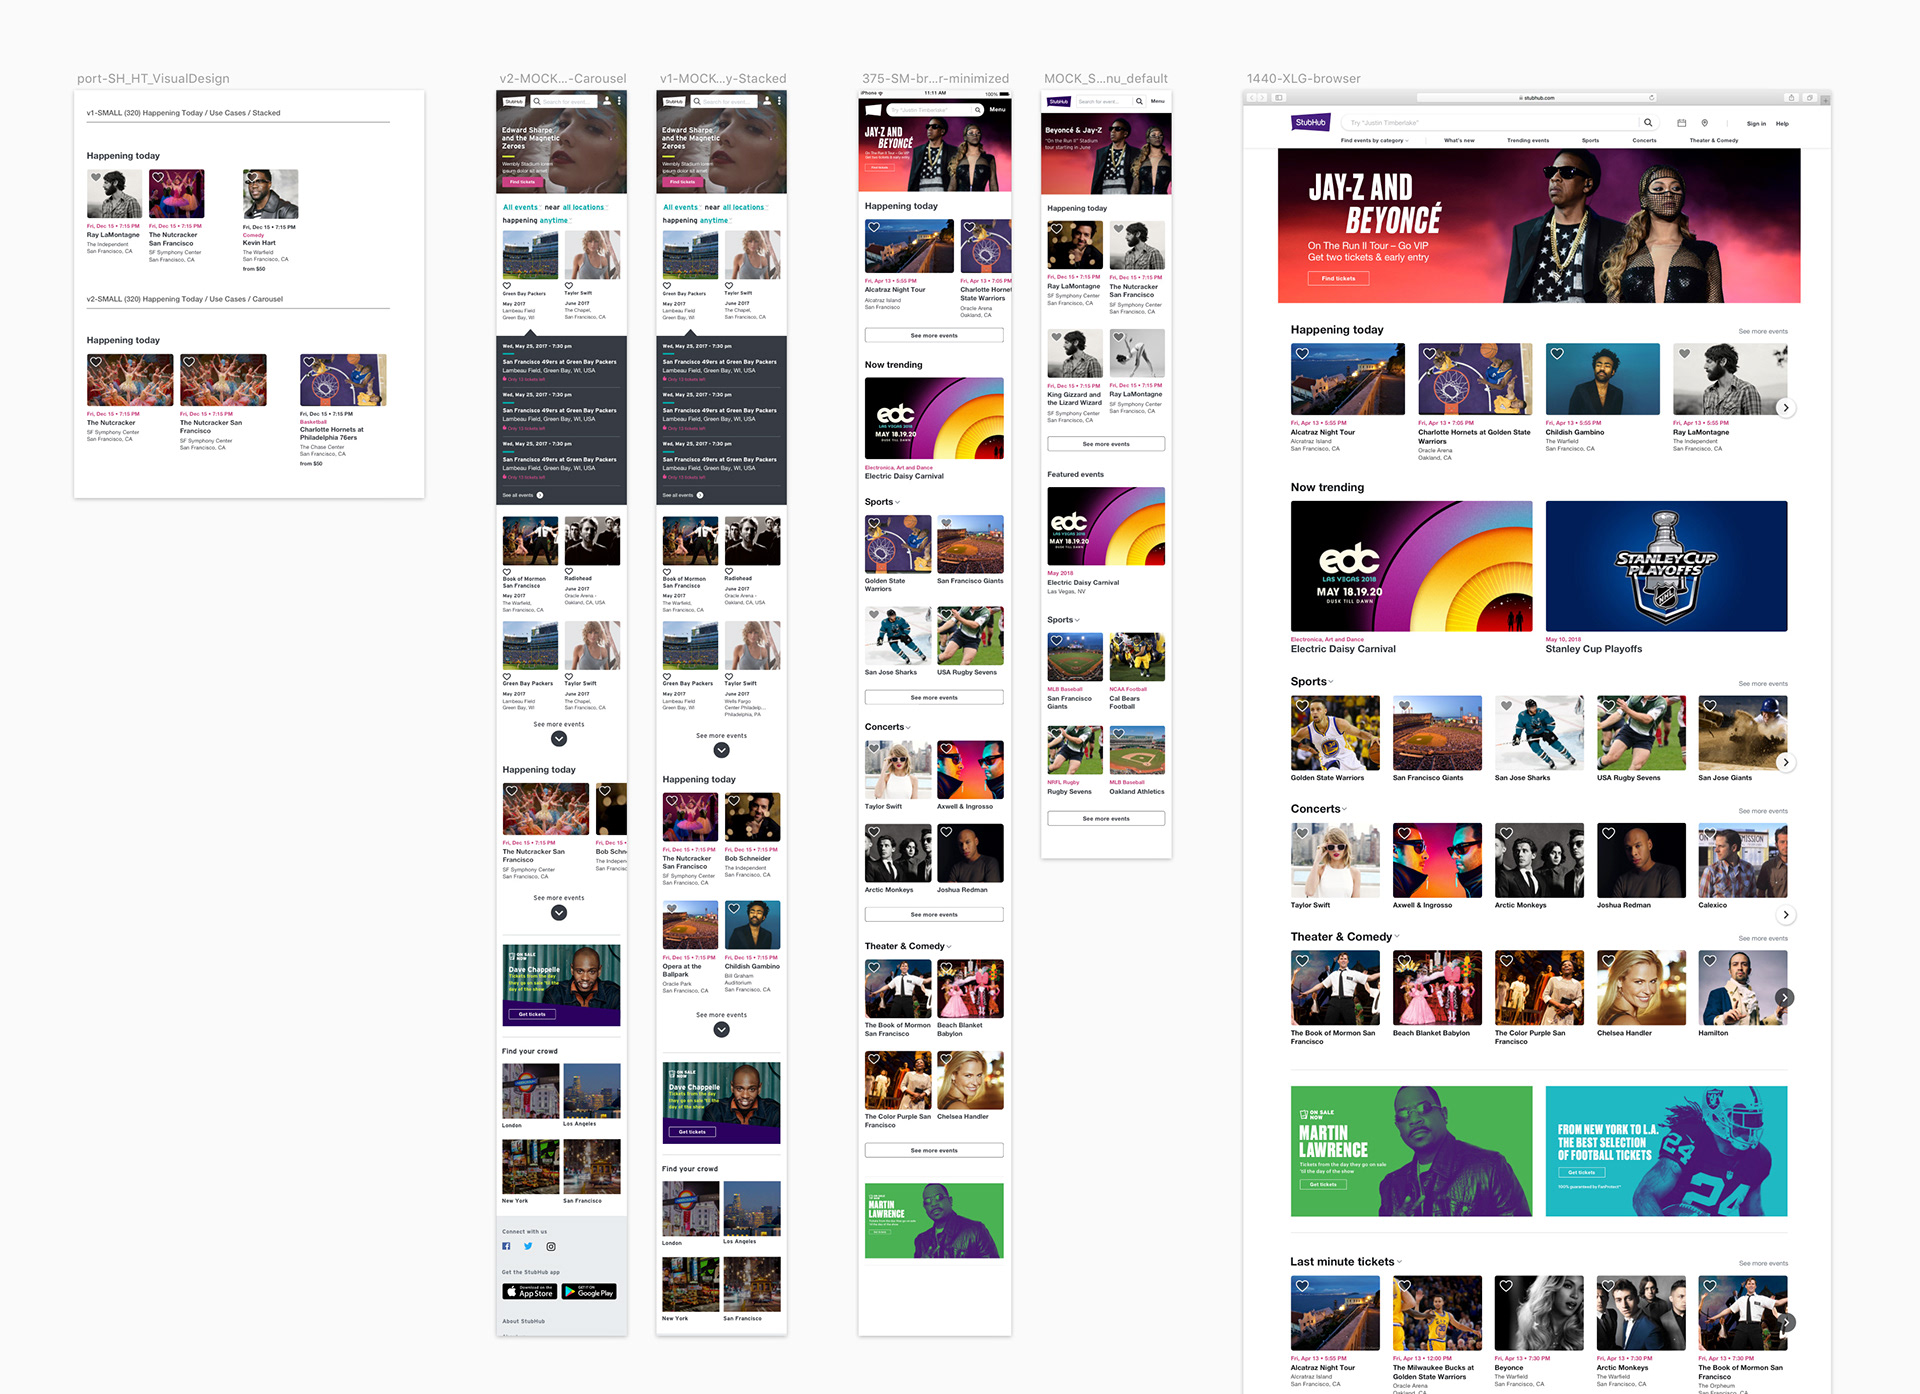Click the Safari reload icon in address bar
Viewport: 1920px width, 1394px height.
pos(1651,98)
